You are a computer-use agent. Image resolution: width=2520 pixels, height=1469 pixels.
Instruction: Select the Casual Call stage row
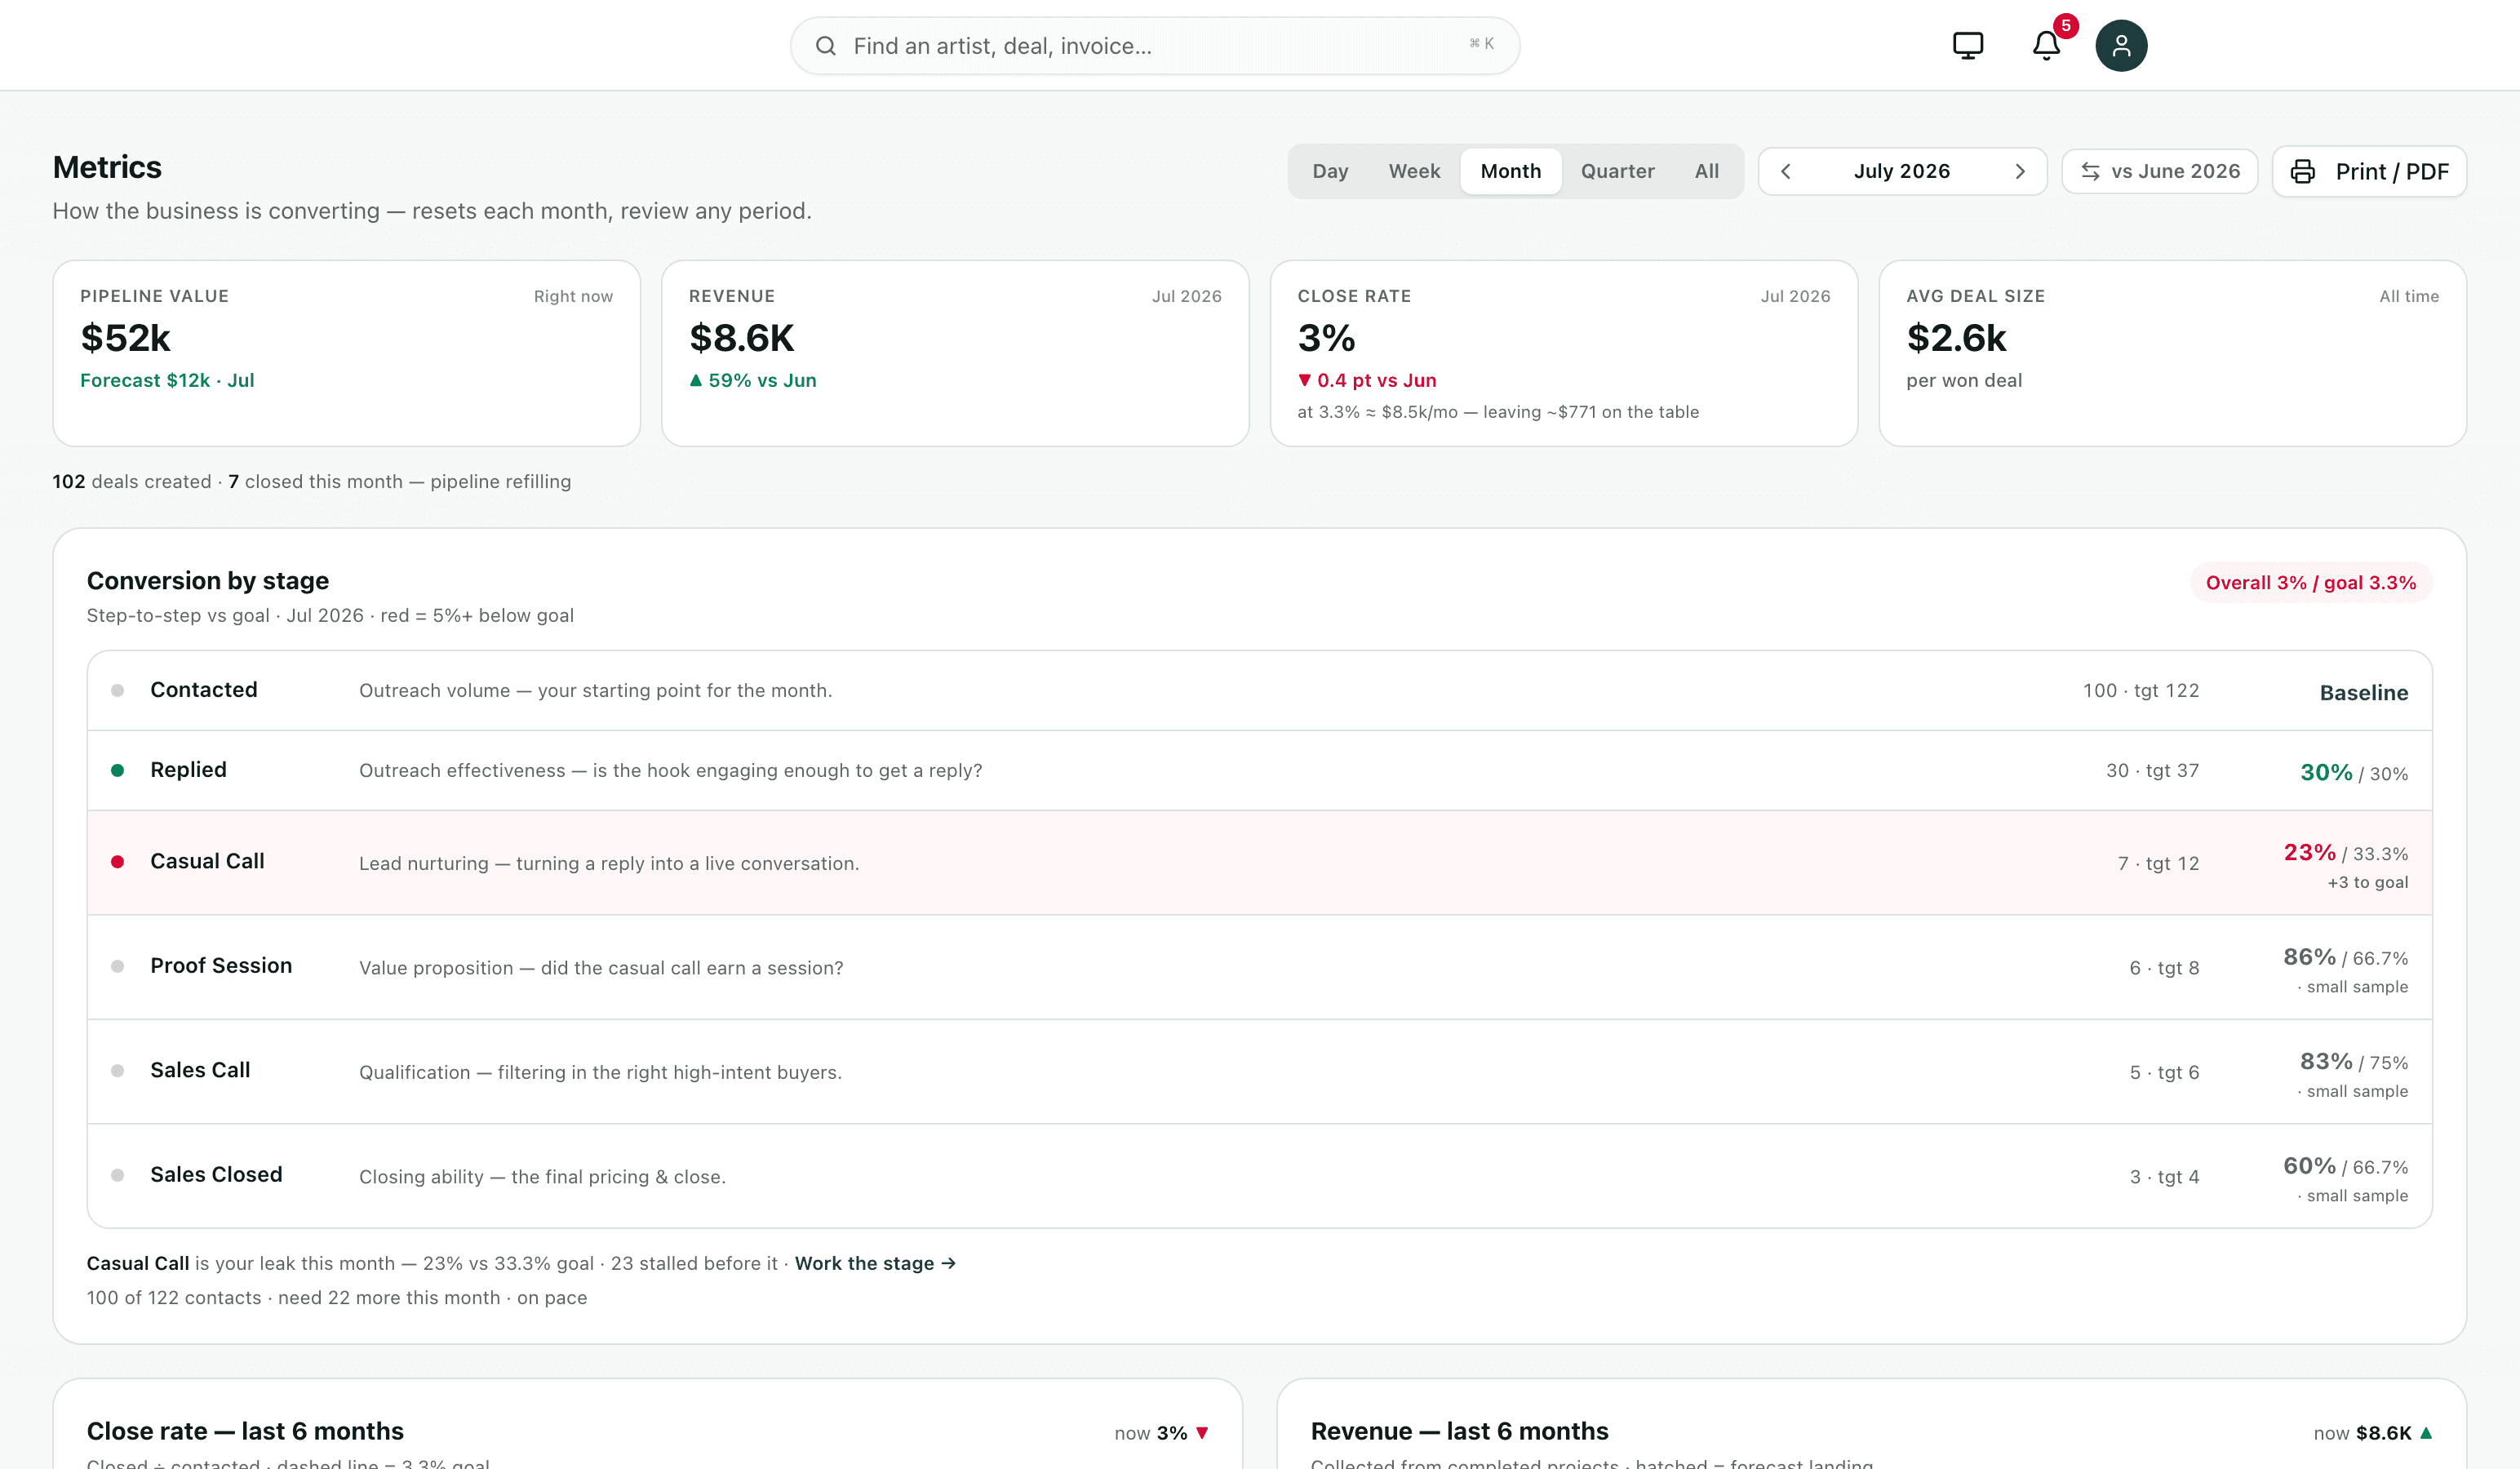point(1260,863)
